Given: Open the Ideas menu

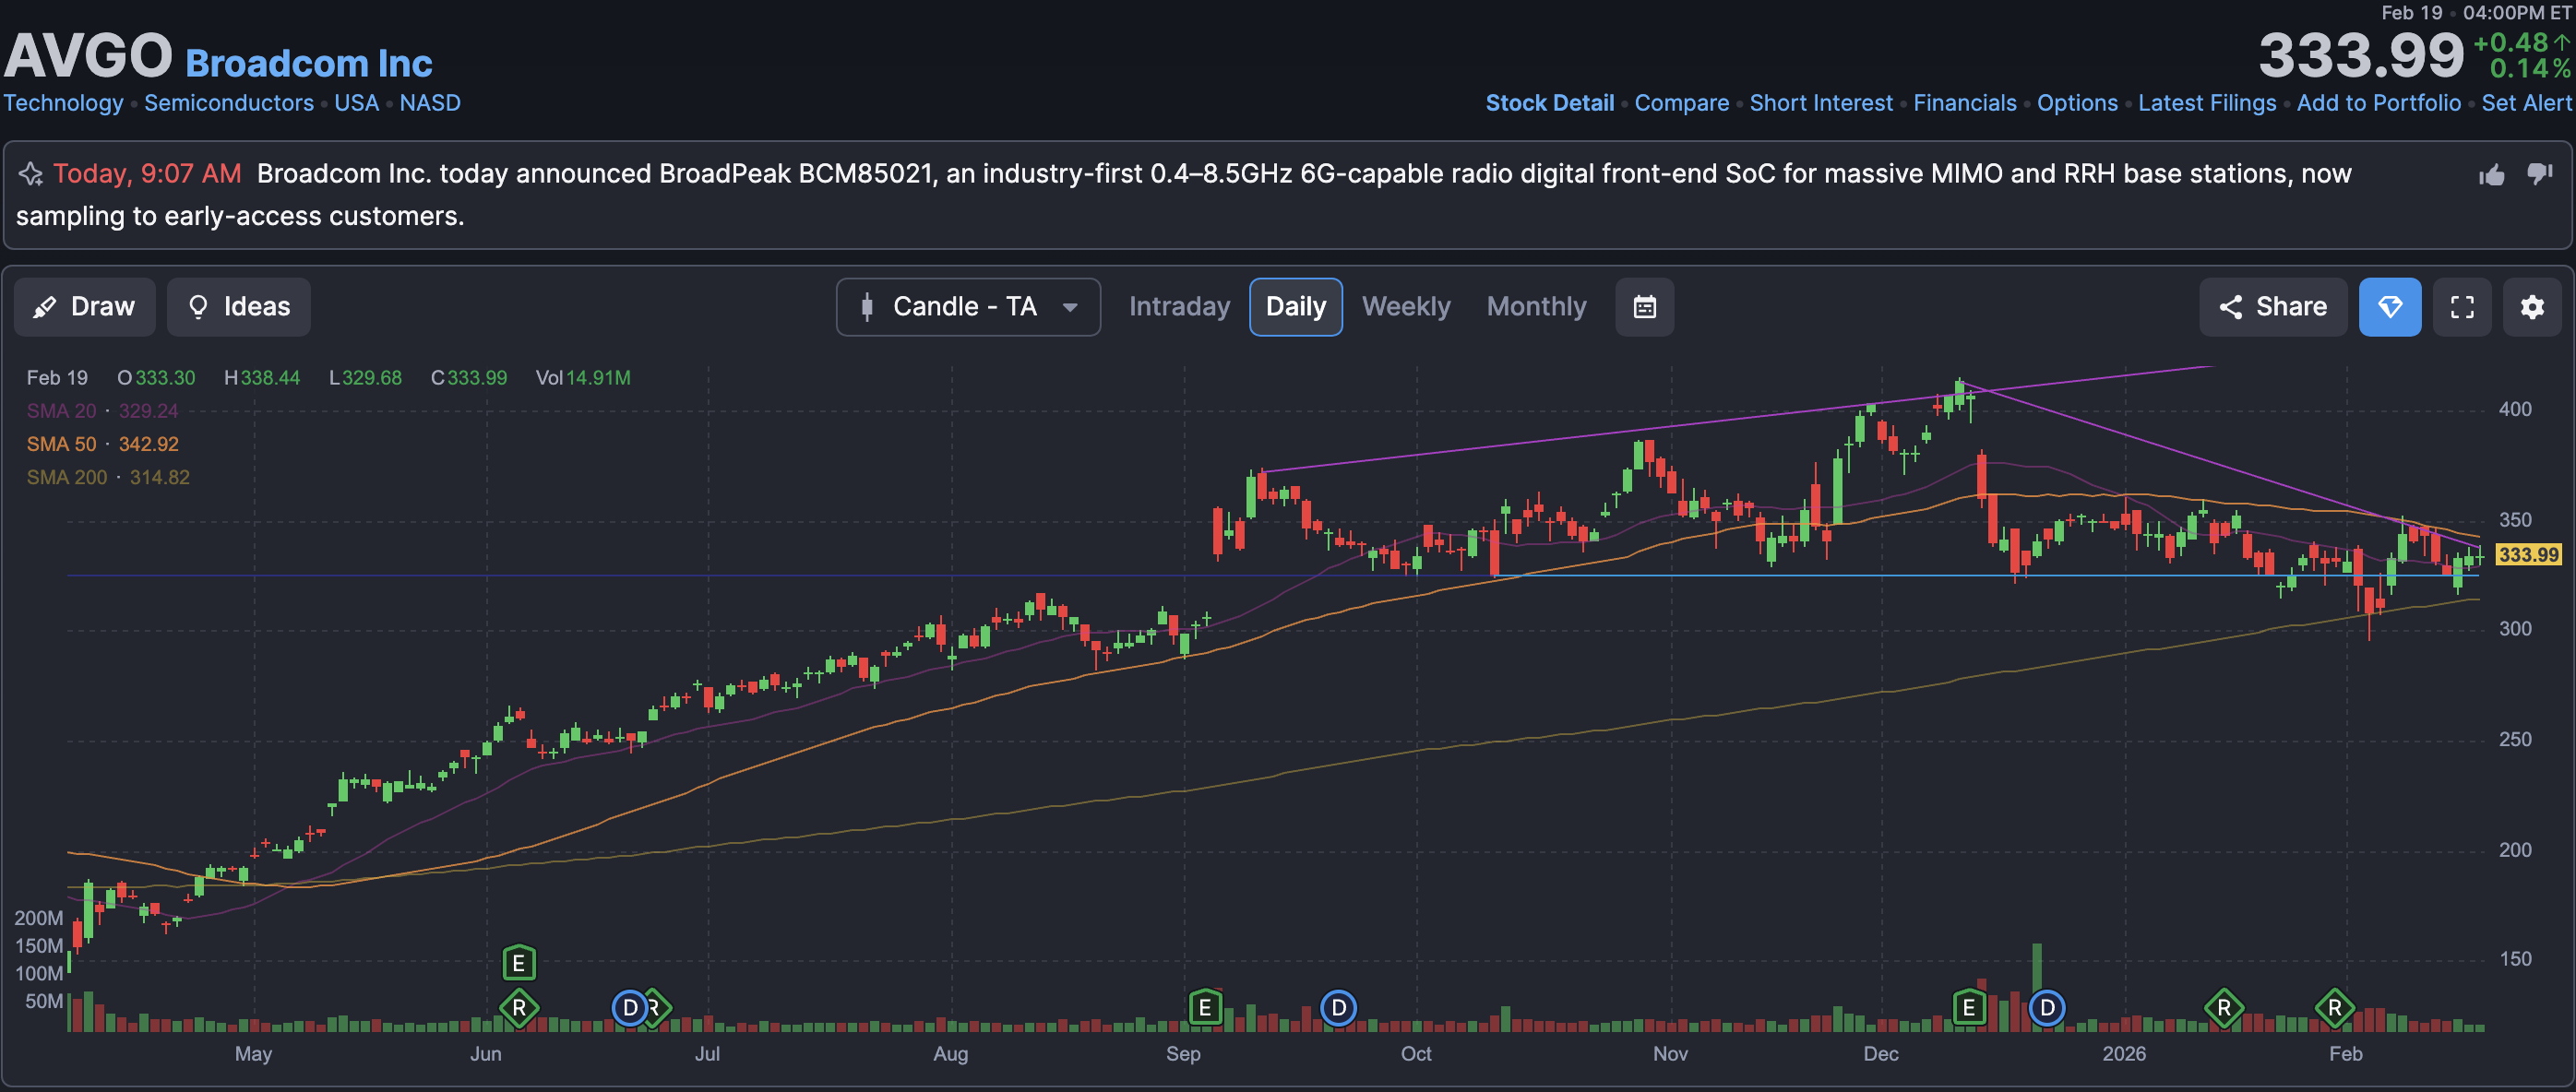Looking at the screenshot, I should [x=238, y=307].
